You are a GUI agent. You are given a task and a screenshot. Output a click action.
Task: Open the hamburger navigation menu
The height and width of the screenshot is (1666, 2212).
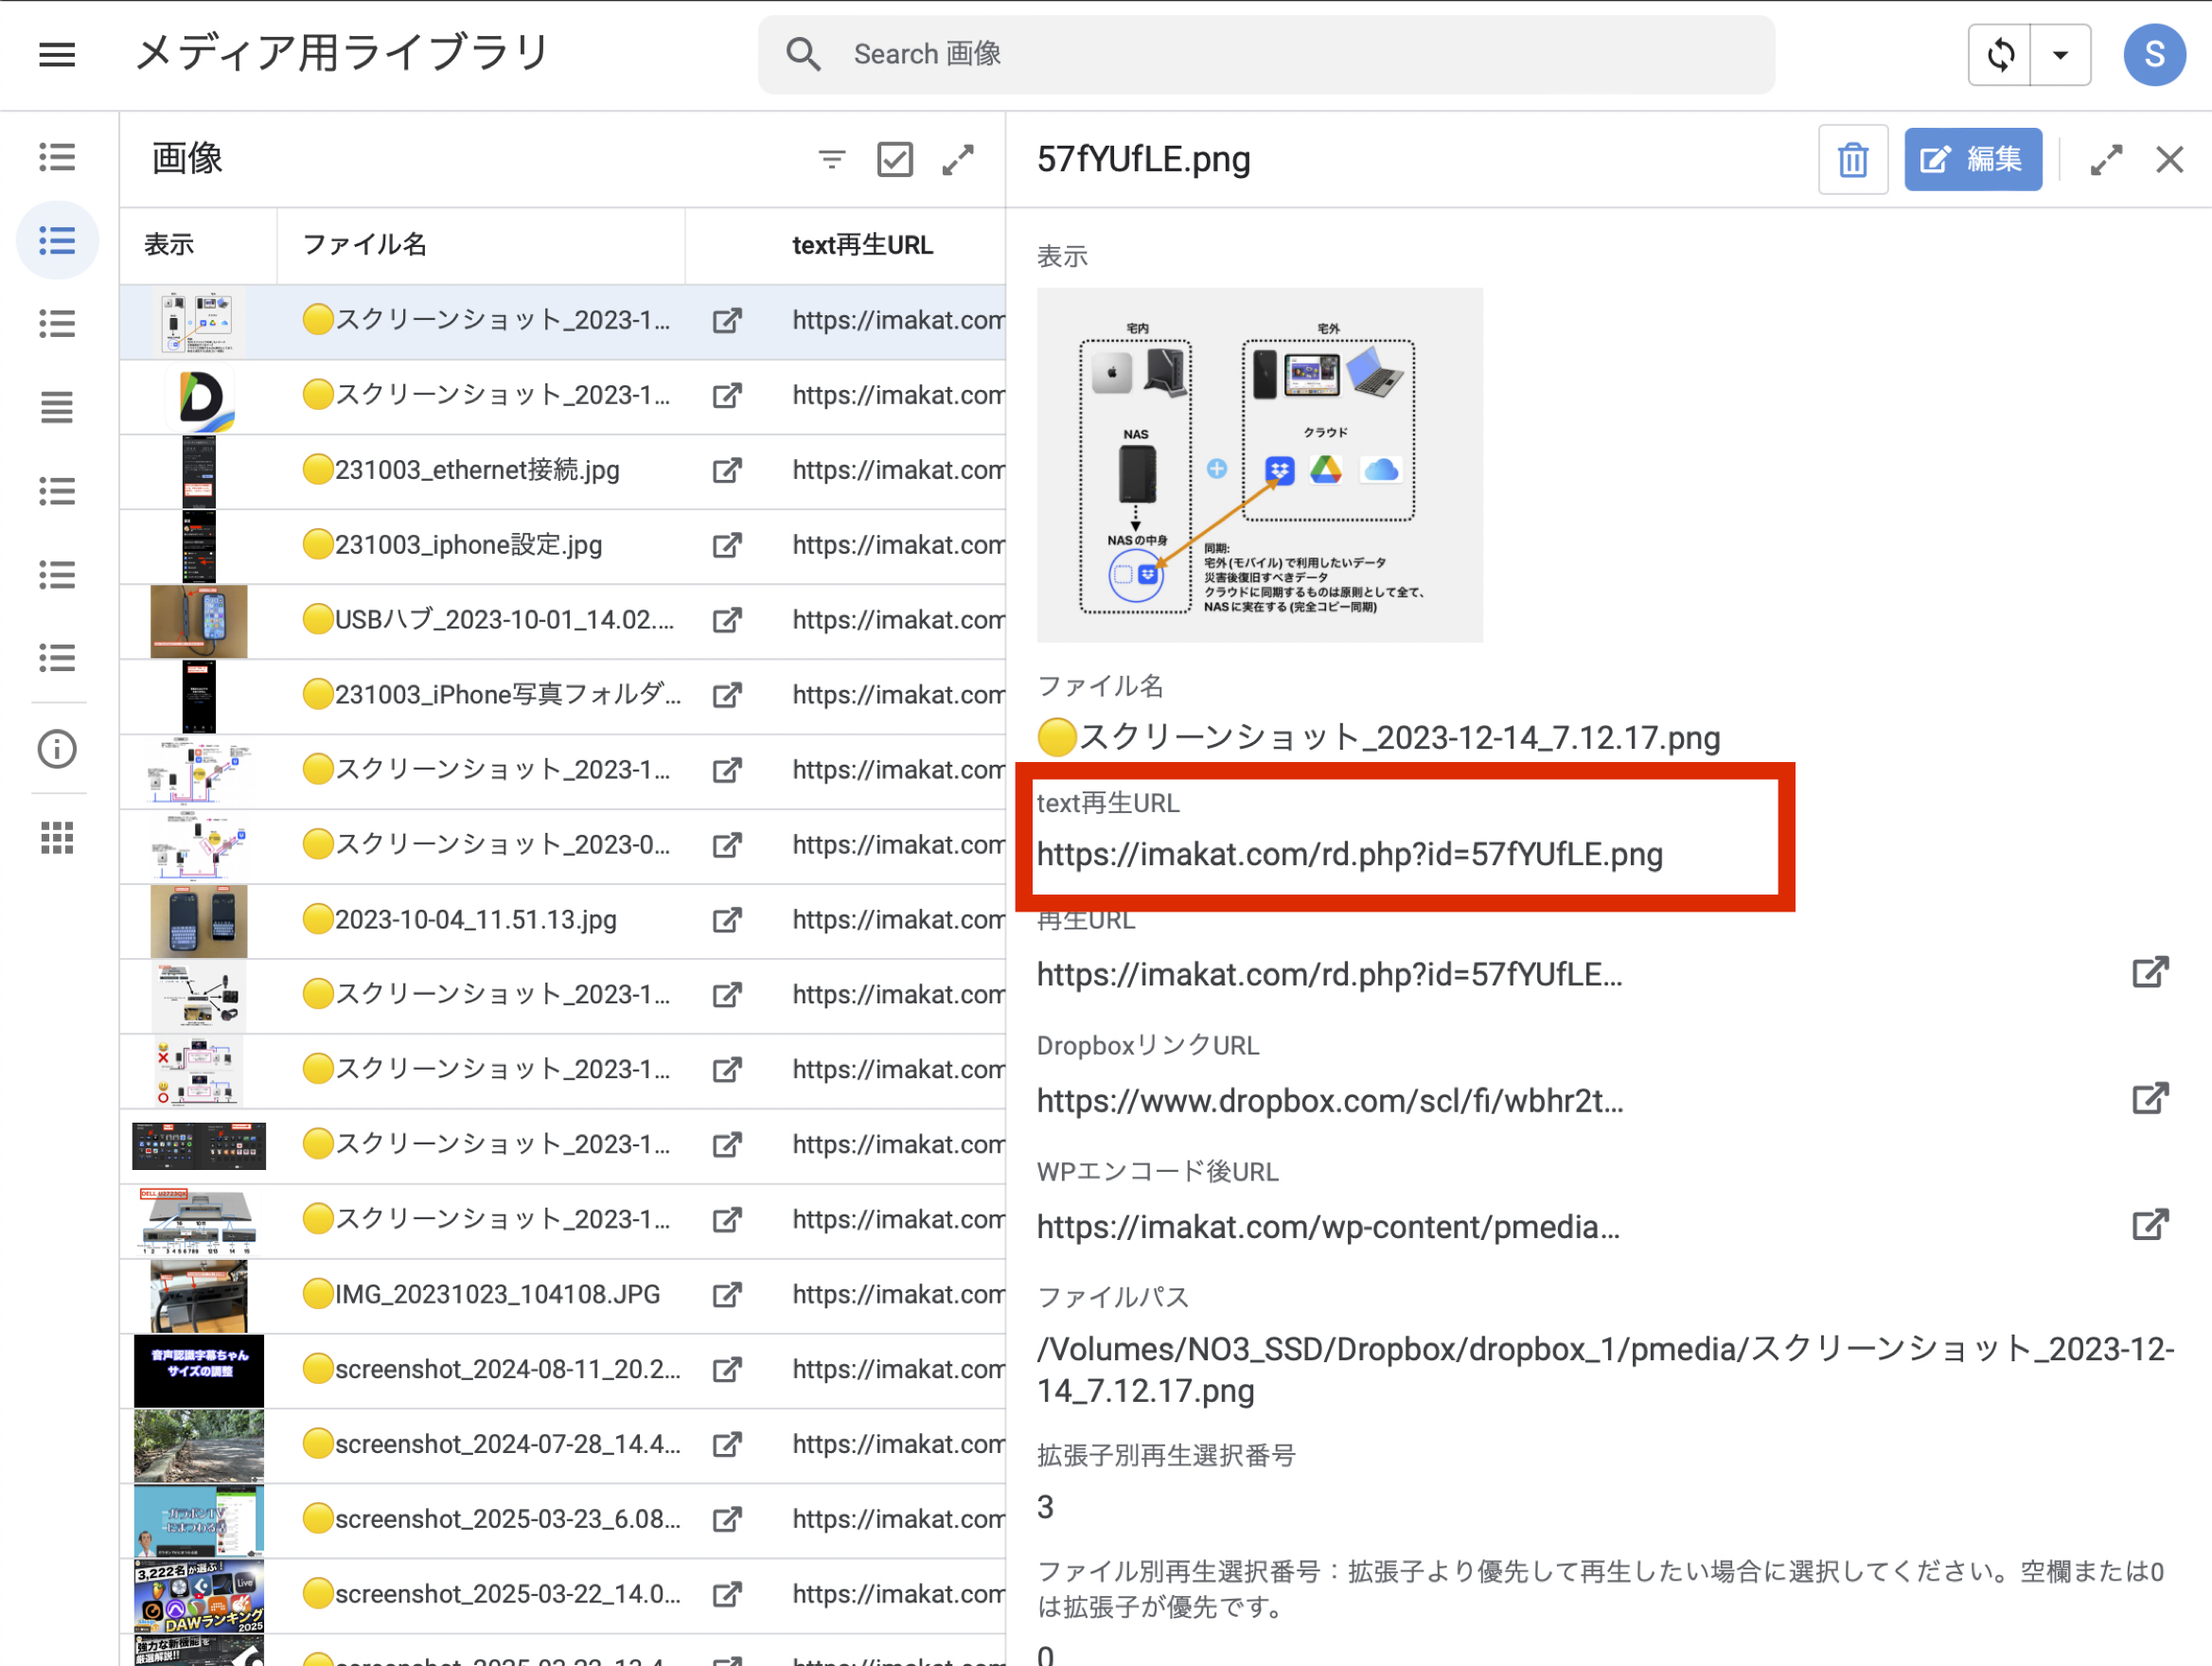point(57,54)
